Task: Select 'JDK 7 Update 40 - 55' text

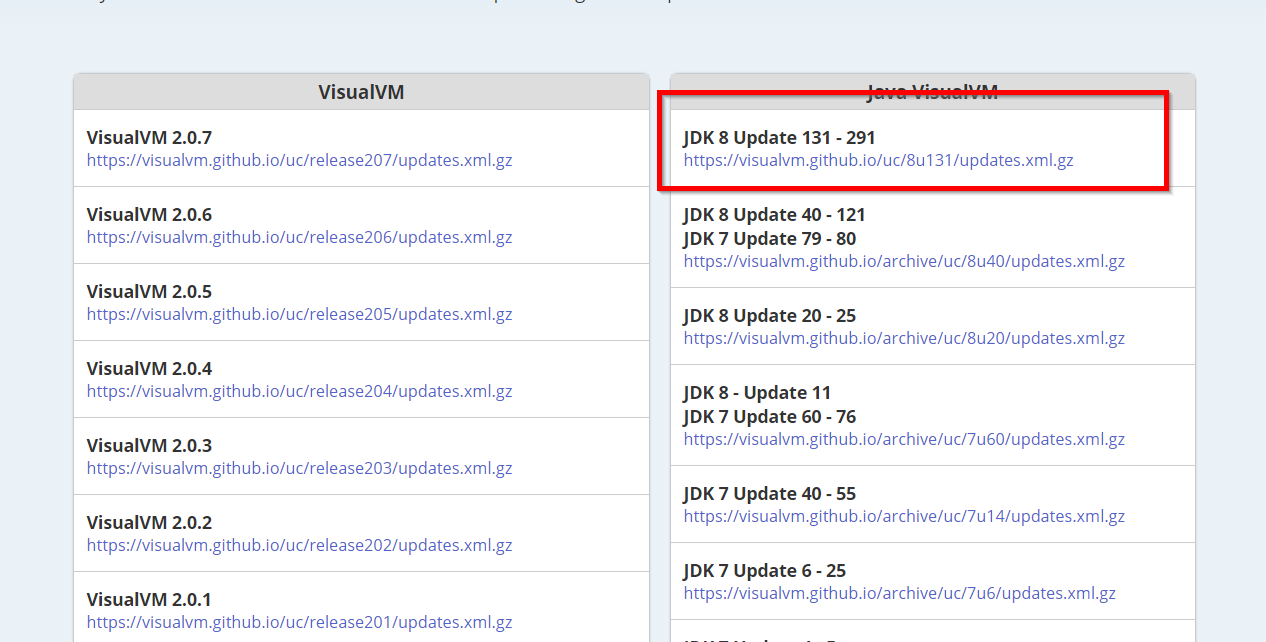Action: click(770, 493)
